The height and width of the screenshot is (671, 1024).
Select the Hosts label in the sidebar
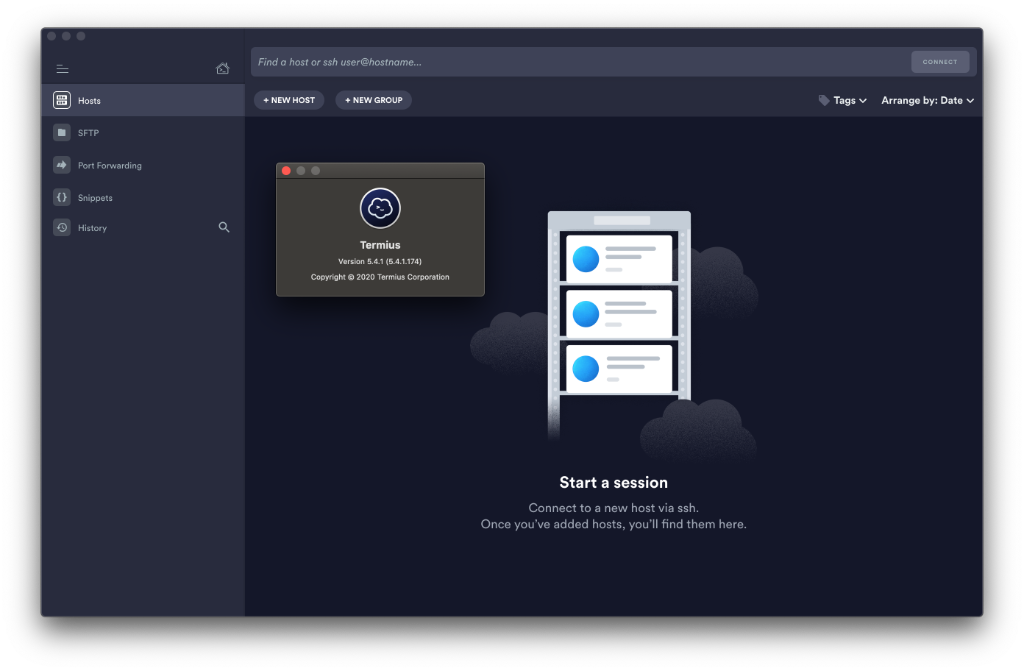(x=89, y=101)
